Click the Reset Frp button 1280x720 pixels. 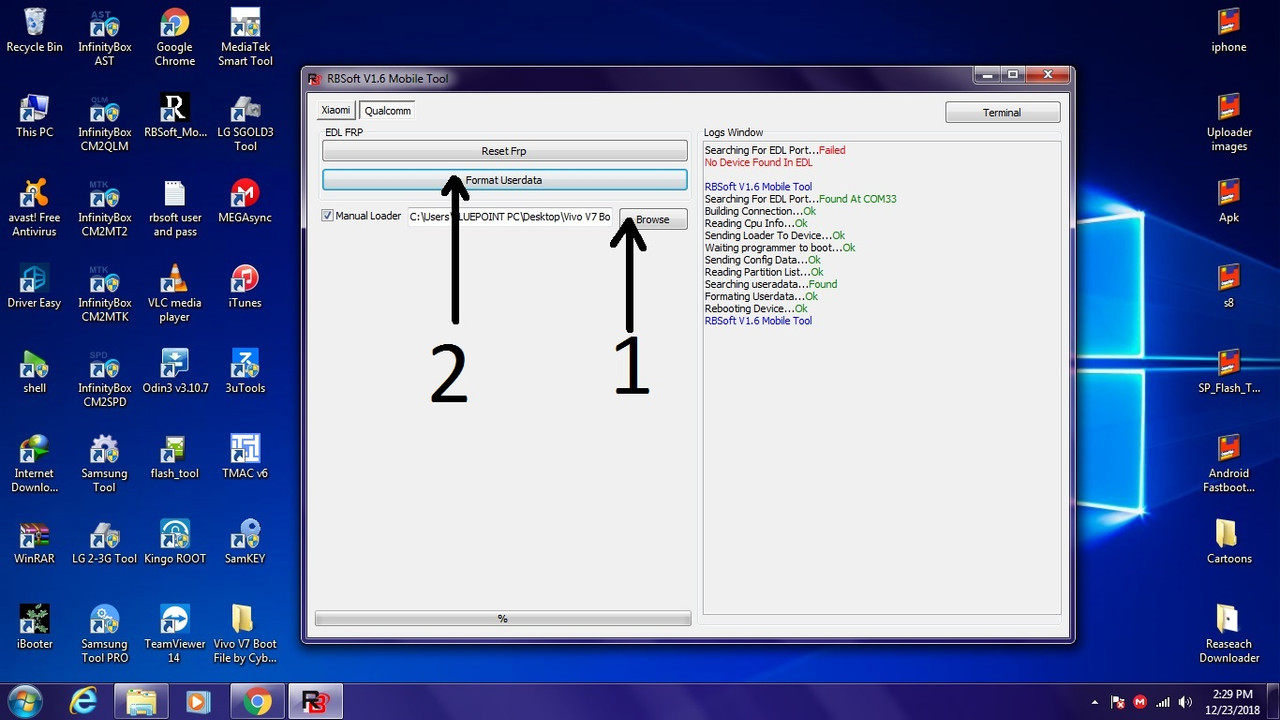point(504,151)
